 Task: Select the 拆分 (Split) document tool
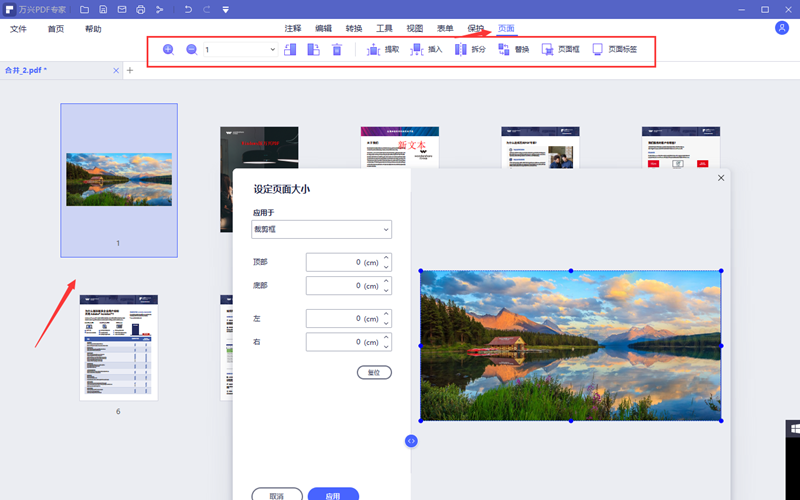pyautogui.click(x=469, y=49)
